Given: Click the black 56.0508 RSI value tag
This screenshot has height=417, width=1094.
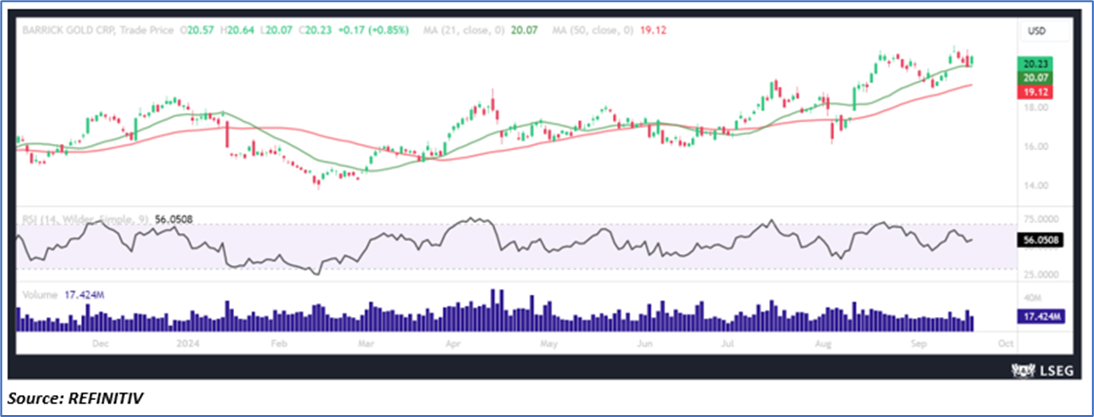Looking at the screenshot, I should [1042, 240].
